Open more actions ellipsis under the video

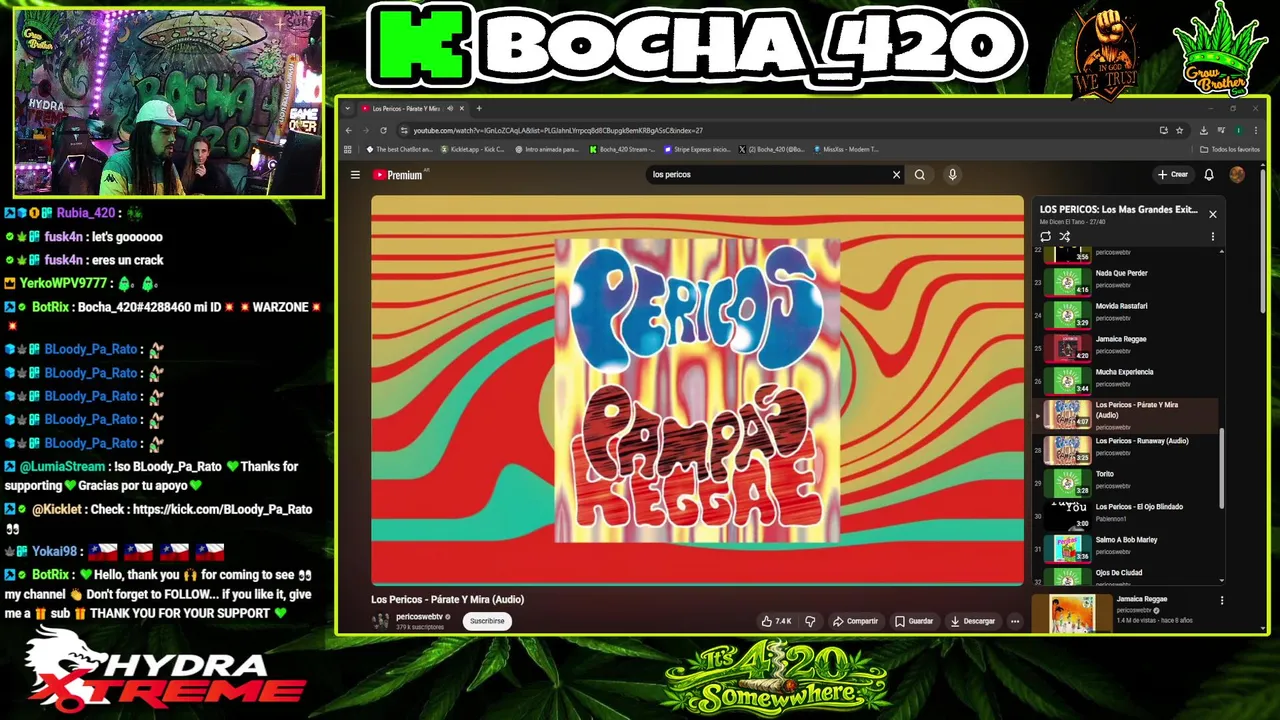click(1014, 621)
